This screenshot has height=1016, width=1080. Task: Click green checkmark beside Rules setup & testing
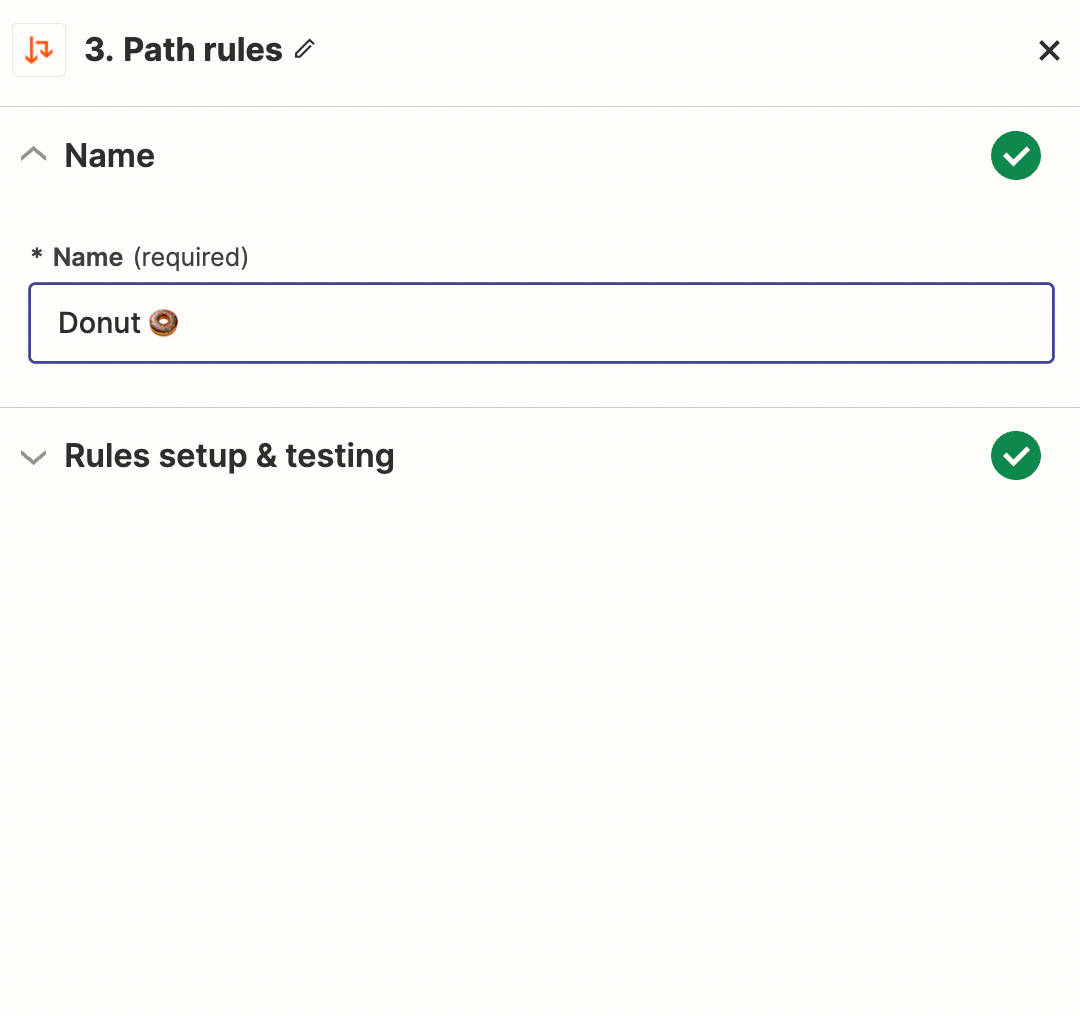pos(1015,456)
